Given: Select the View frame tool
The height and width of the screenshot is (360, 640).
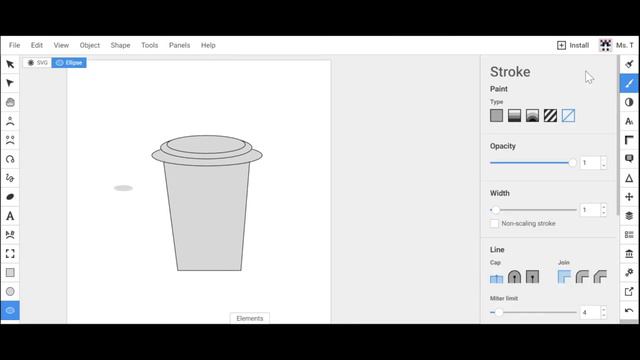Looking at the screenshot, I should click(10, 253).
